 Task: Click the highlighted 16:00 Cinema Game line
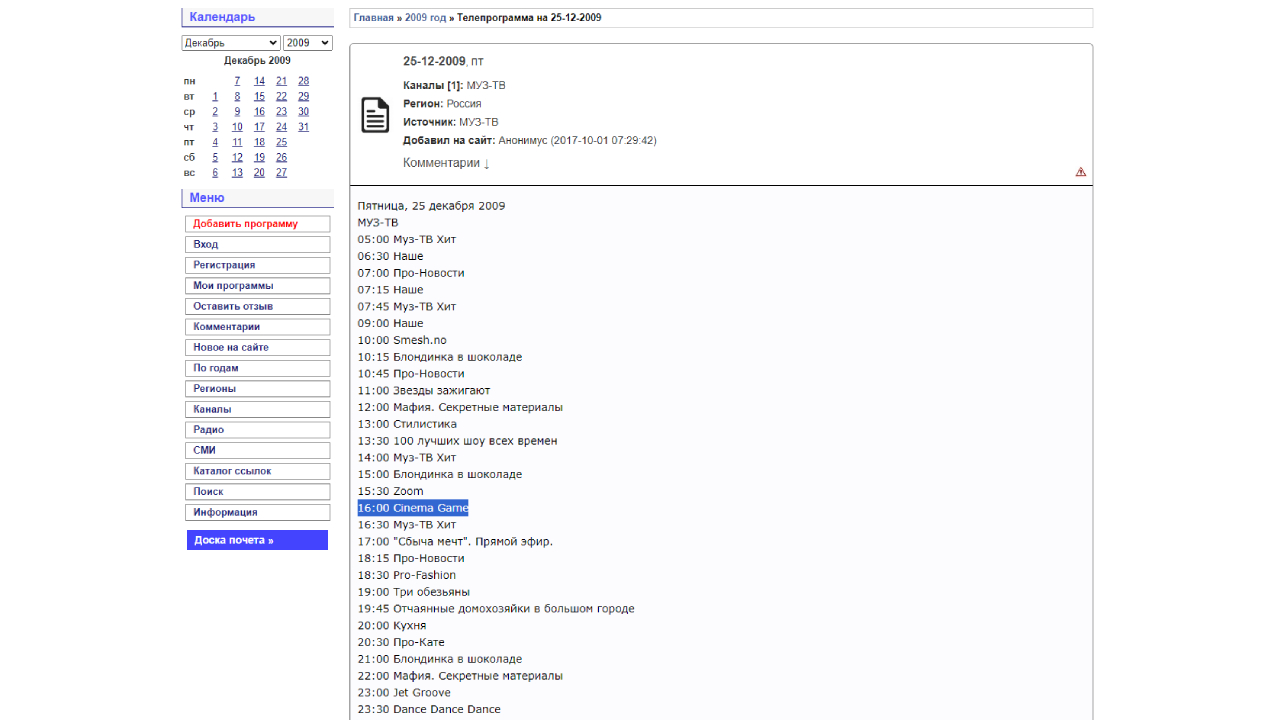[x=413, y=508]
